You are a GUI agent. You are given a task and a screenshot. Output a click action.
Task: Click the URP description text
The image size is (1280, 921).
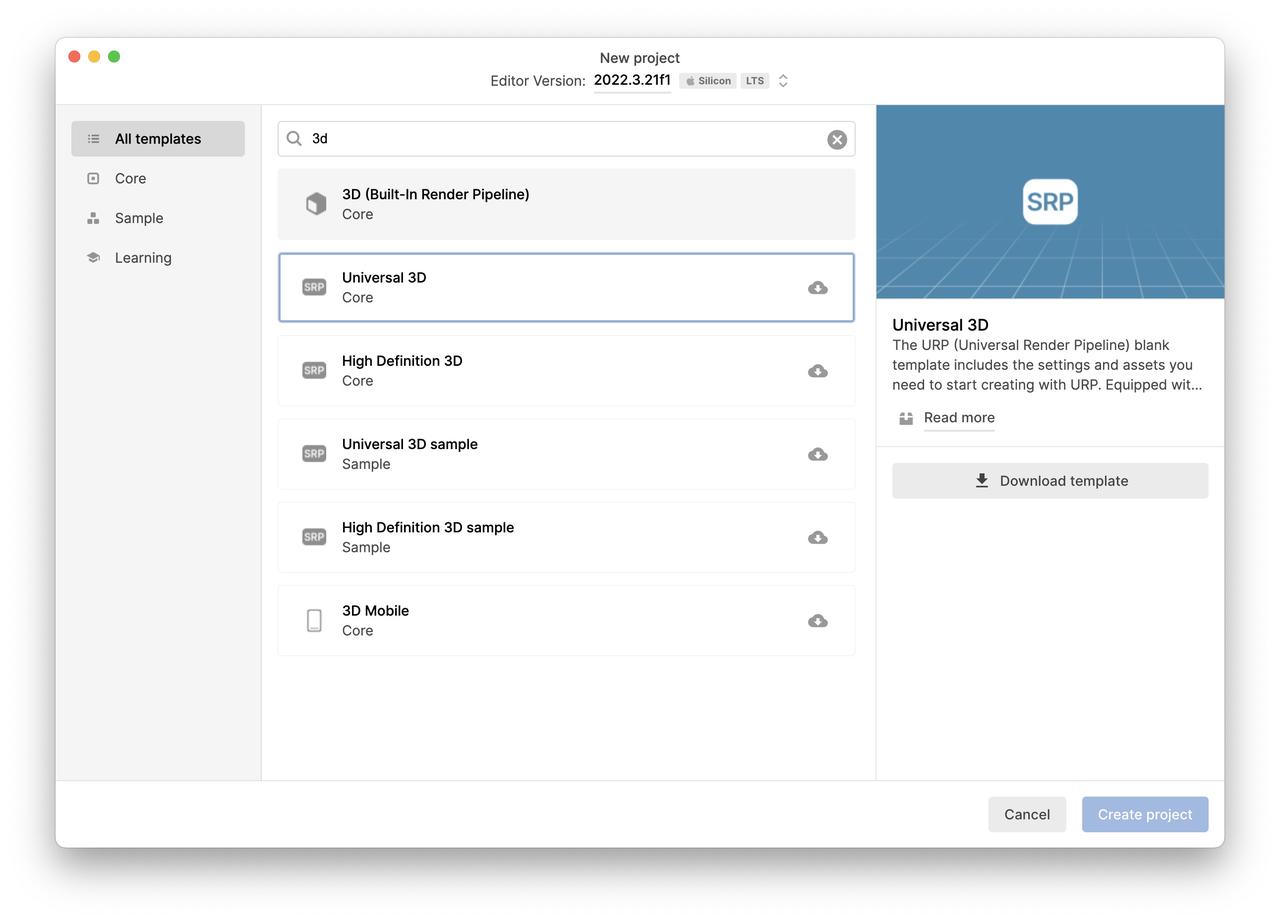click(1047, 365)
